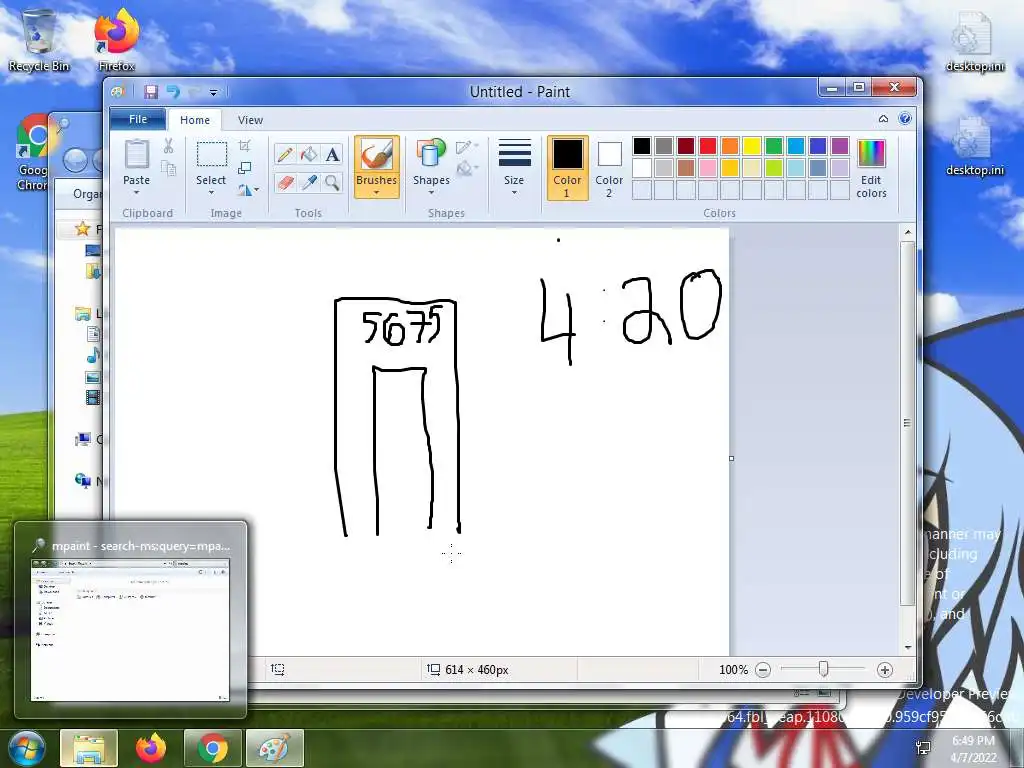
Task: Click the Paste clipboard icon
Action: coord(136,154)
